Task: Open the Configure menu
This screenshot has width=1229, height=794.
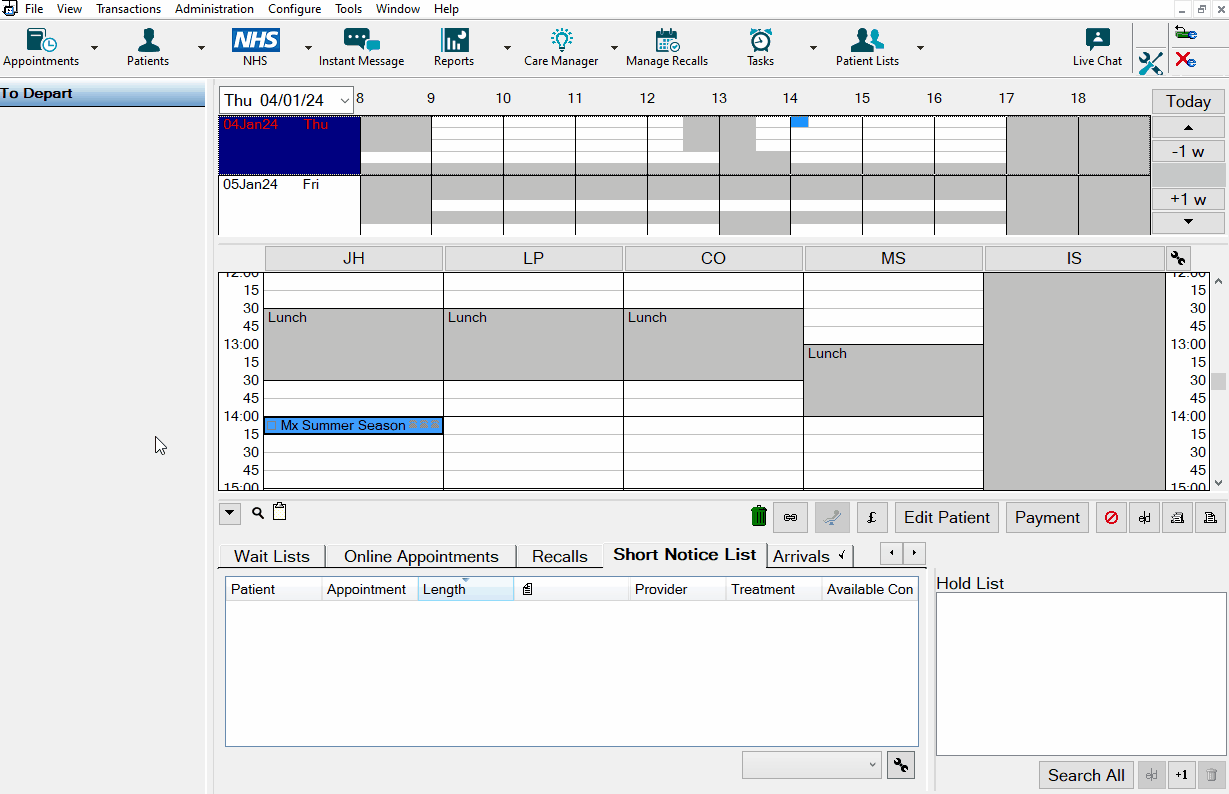Action: tap(294, 9)
